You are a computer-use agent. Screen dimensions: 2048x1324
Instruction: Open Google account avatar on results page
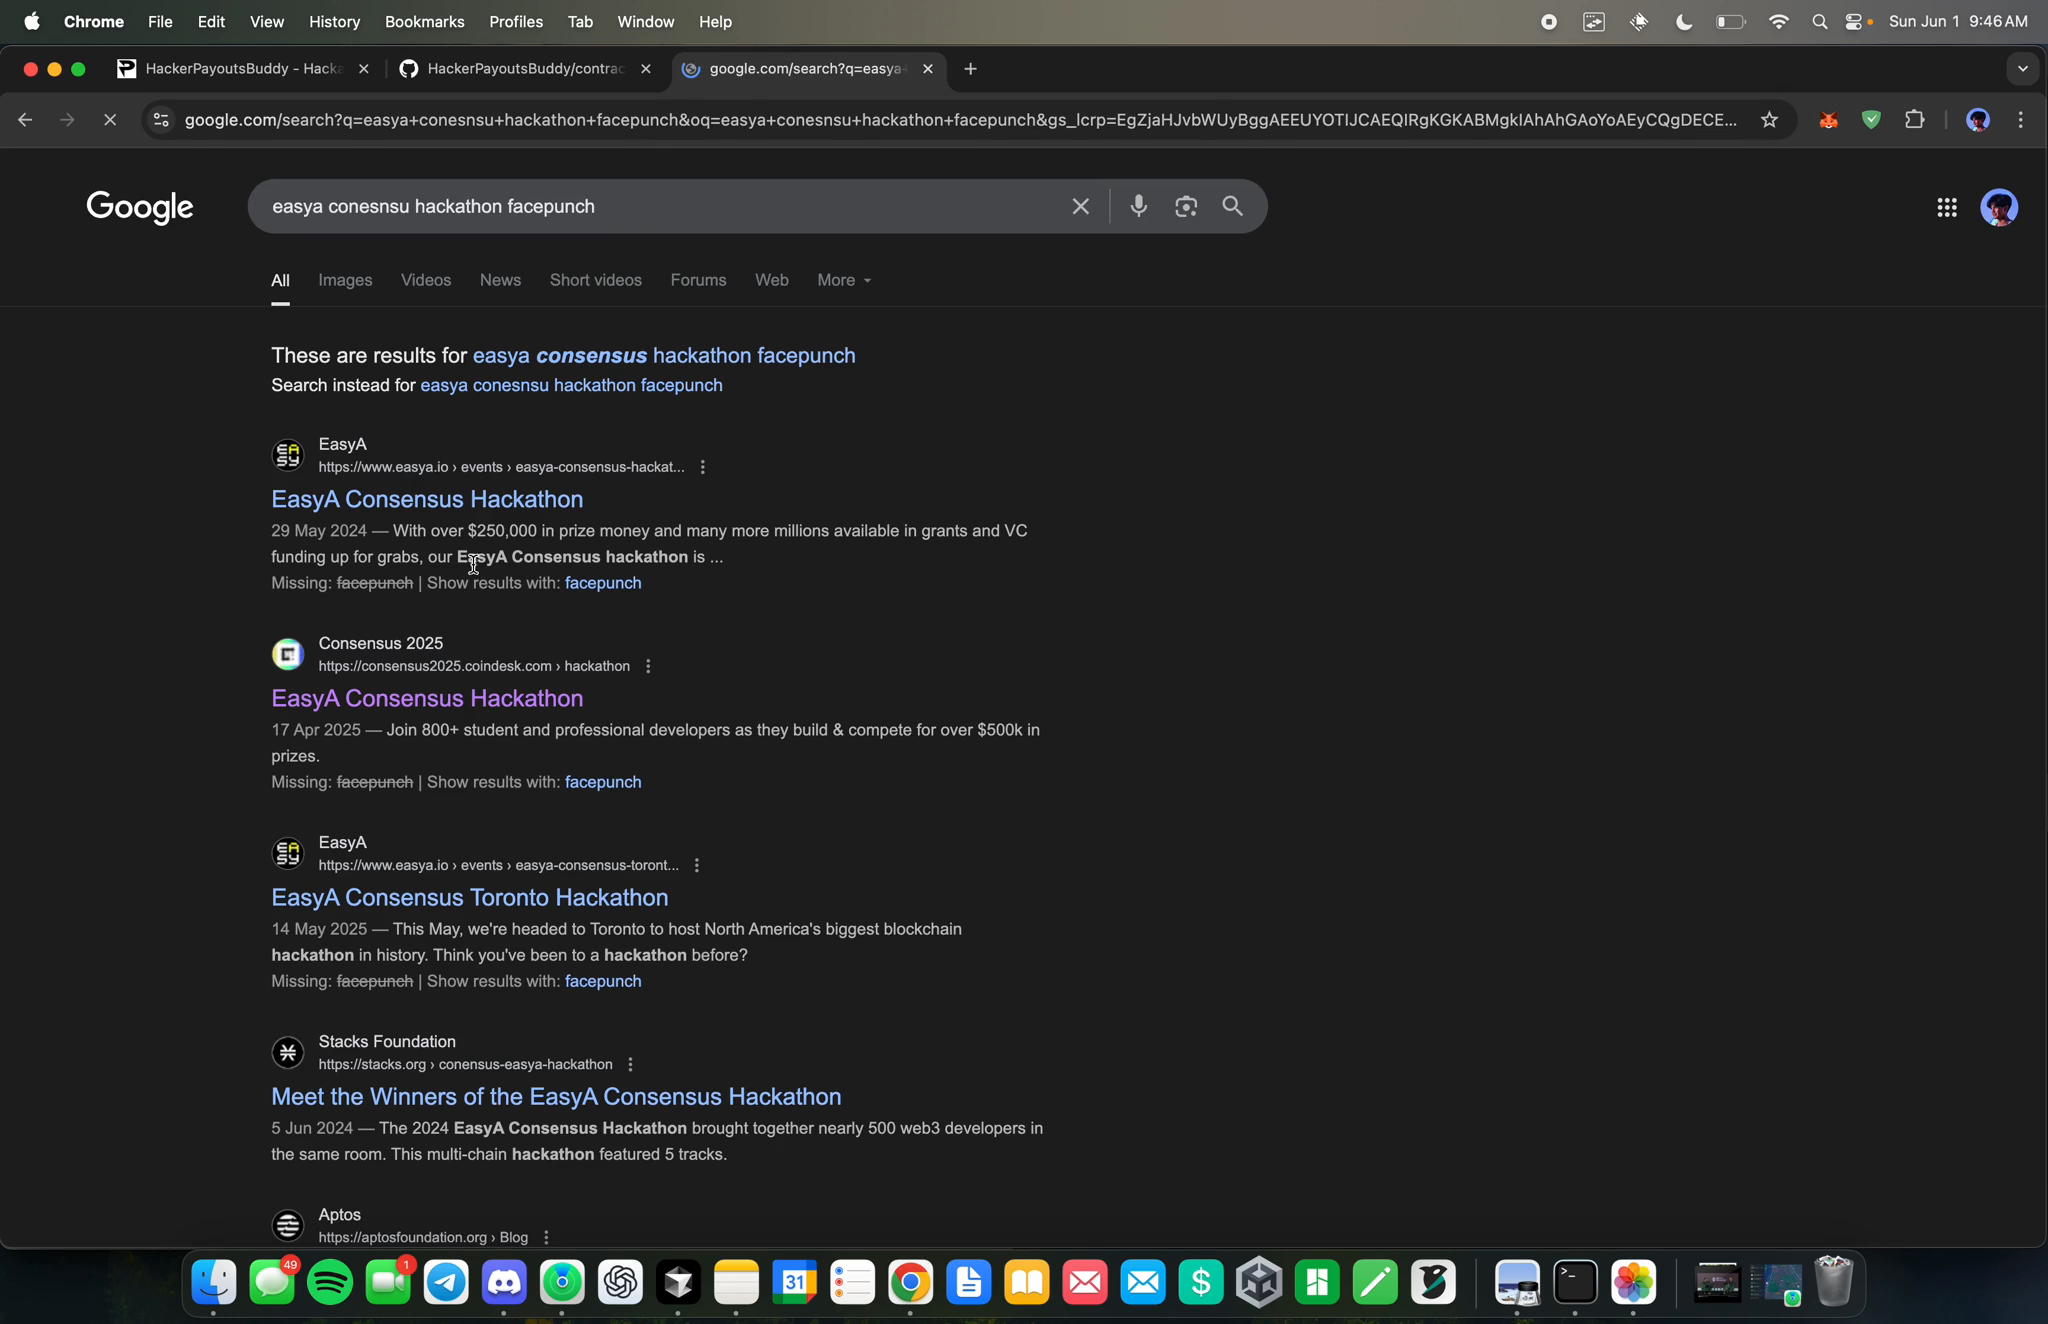[x=1998, y=207]
